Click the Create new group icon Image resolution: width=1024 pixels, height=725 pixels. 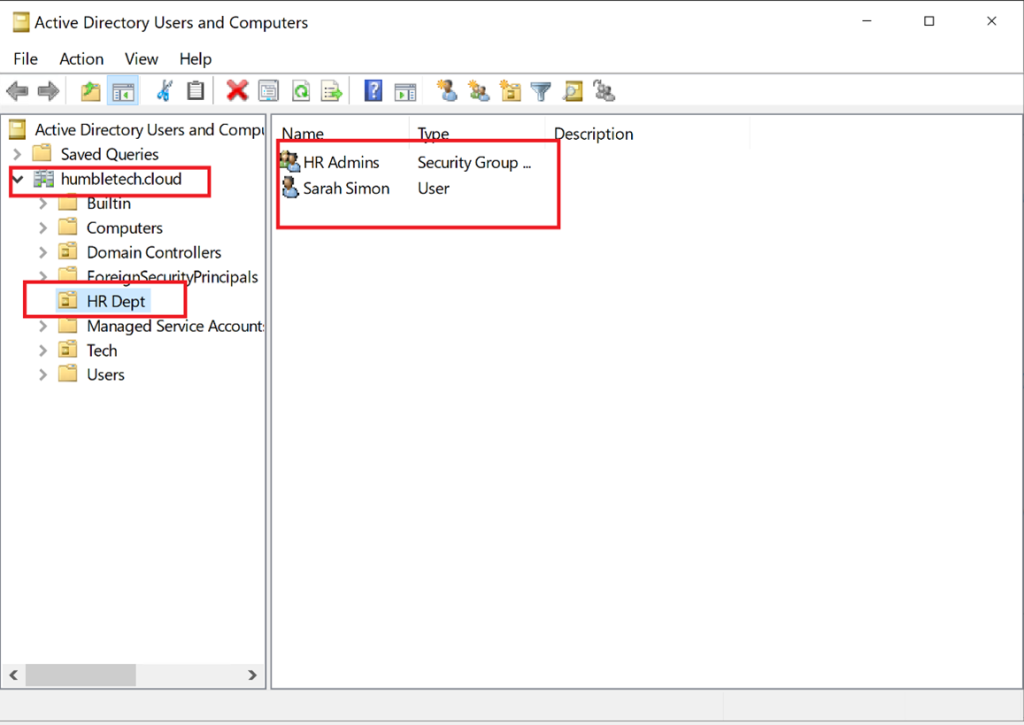(x=479, y=91)
